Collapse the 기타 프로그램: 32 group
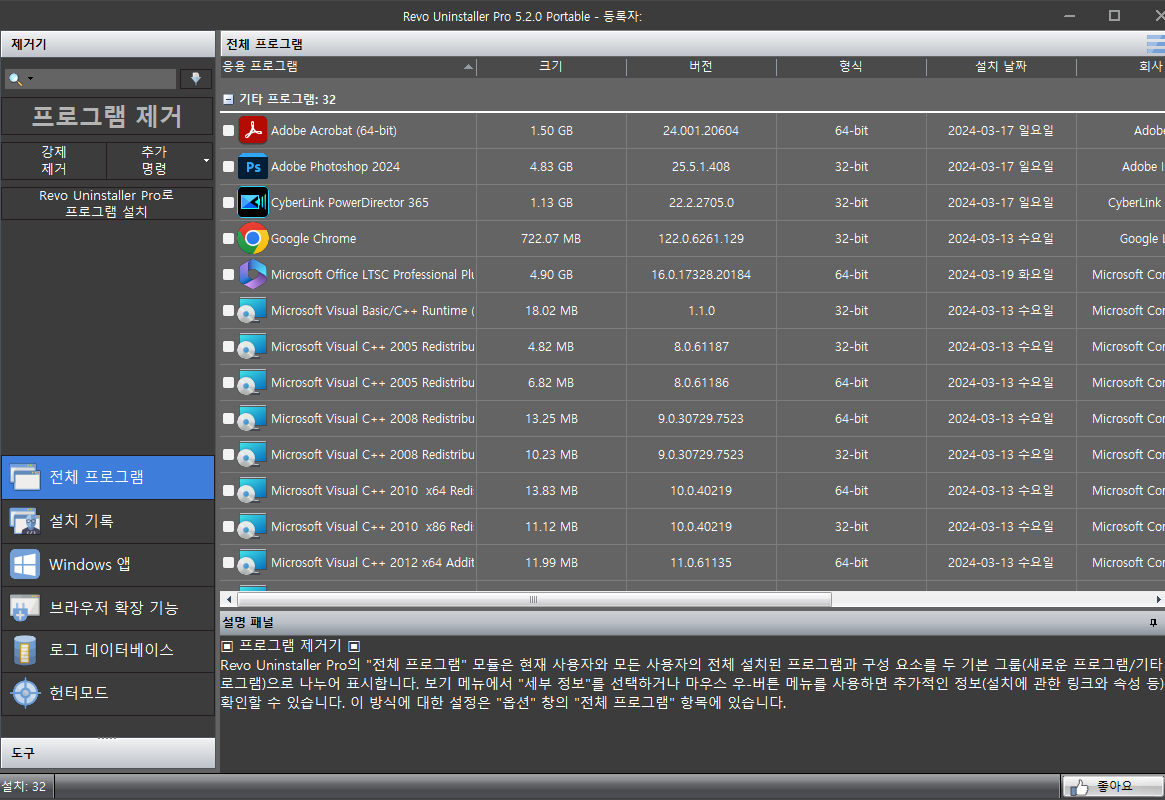Viewport: 1165px width, 800px height. click(228, 99)
